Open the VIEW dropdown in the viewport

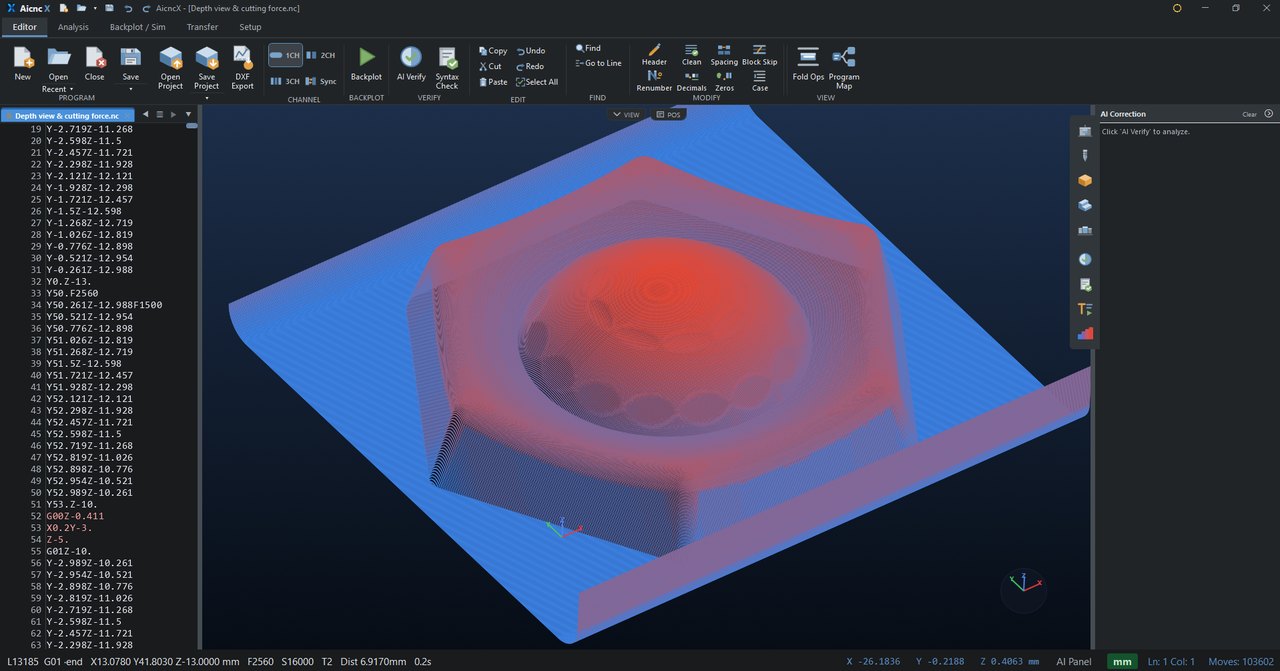tap(626, 115)
